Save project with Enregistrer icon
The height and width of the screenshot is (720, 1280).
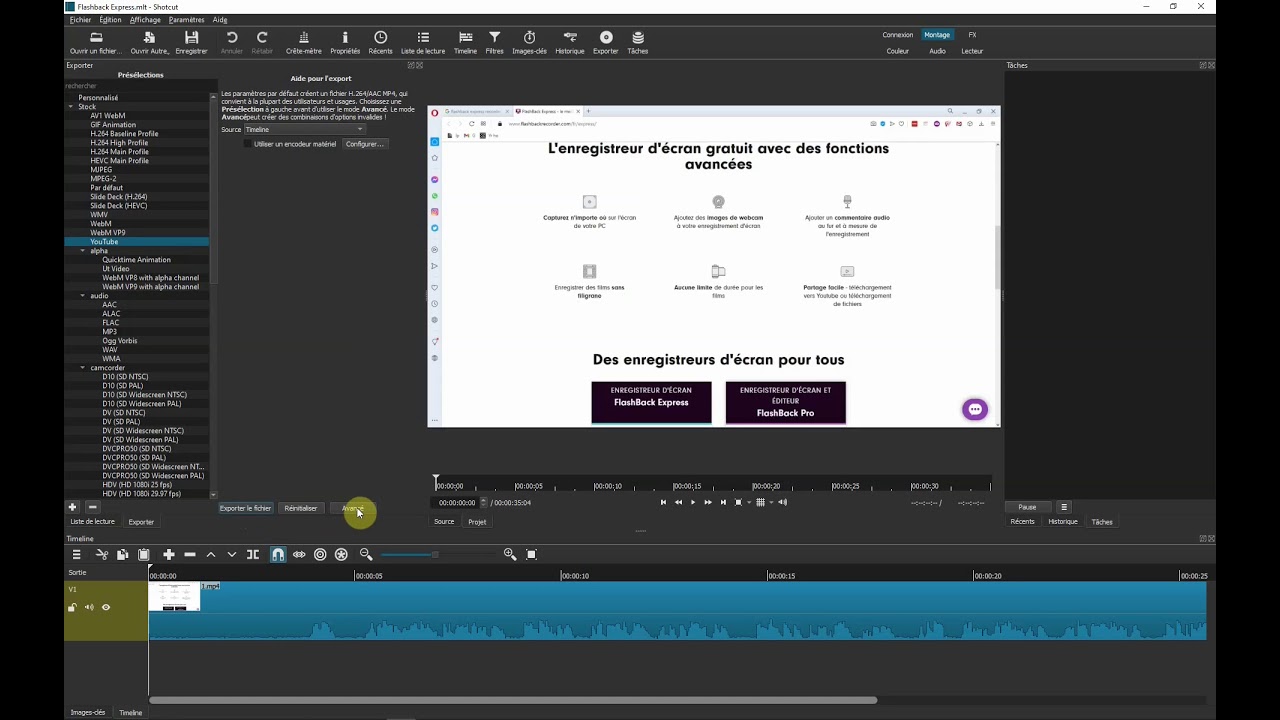pyautogui.click(x=191, y=43)
